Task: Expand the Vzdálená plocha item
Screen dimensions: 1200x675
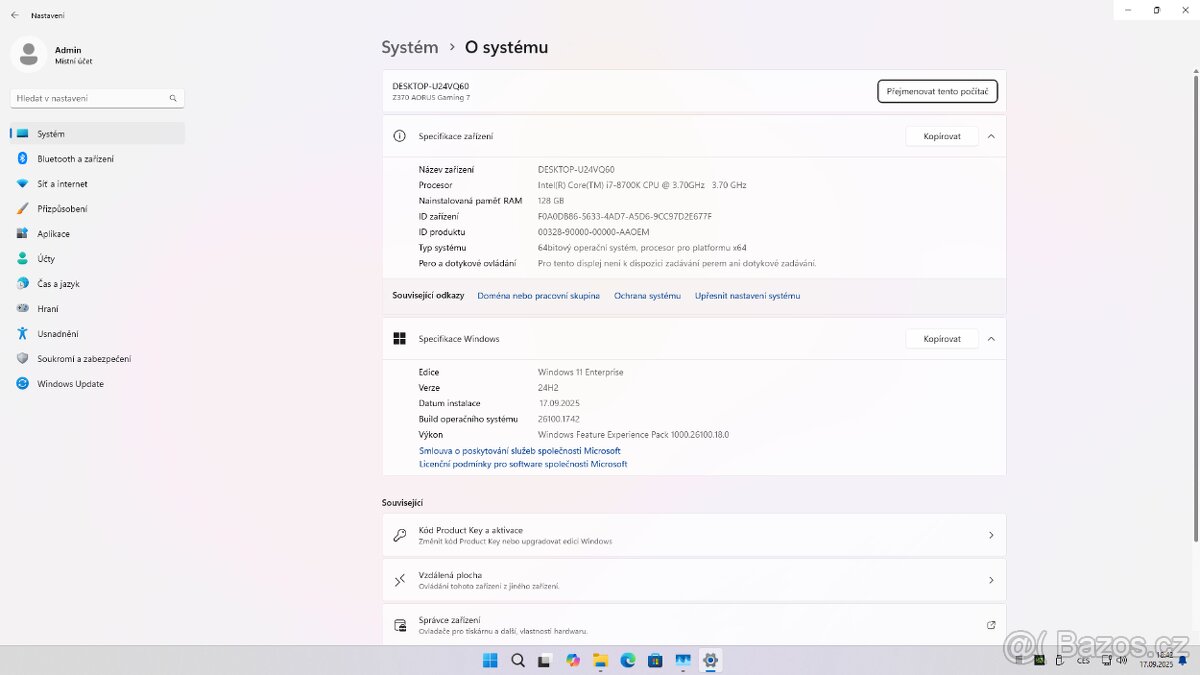Action: tap(991, 580)
